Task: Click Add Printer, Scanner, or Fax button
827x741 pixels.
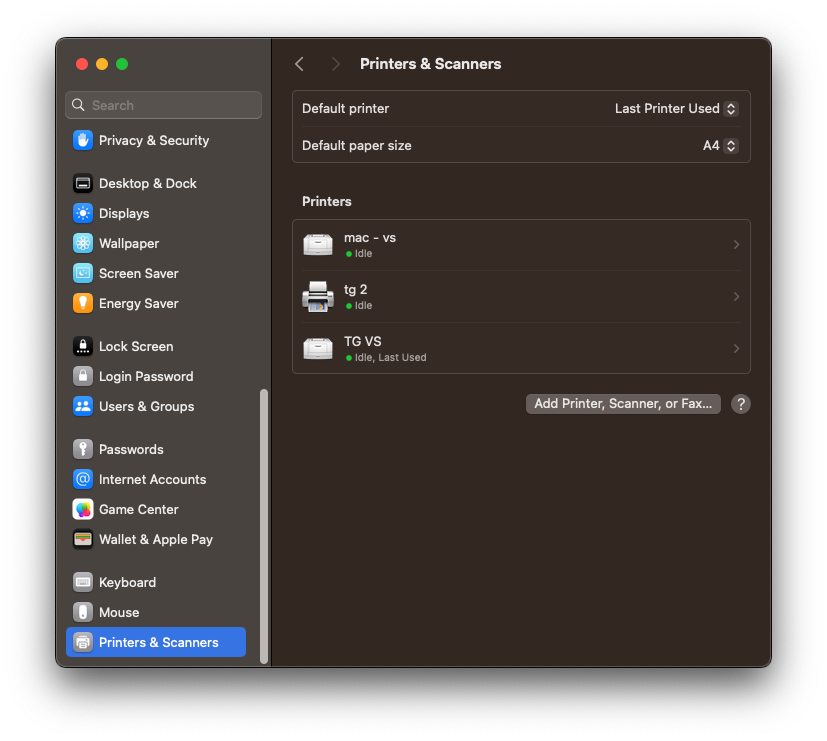Action: pyautogui.click(x=623, y=404)
